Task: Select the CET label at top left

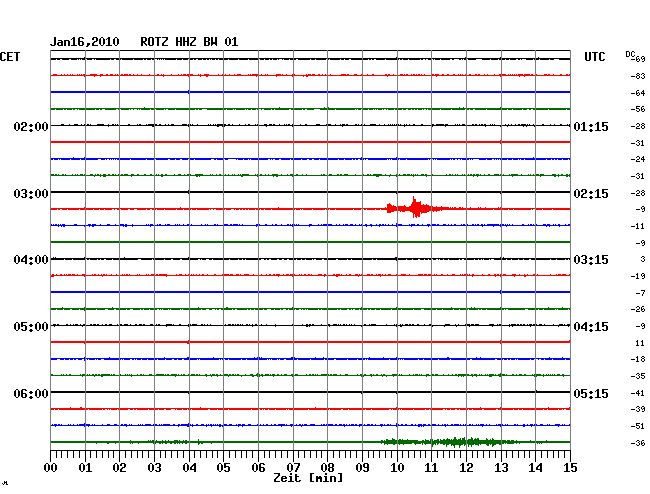Action: (10, 57)
